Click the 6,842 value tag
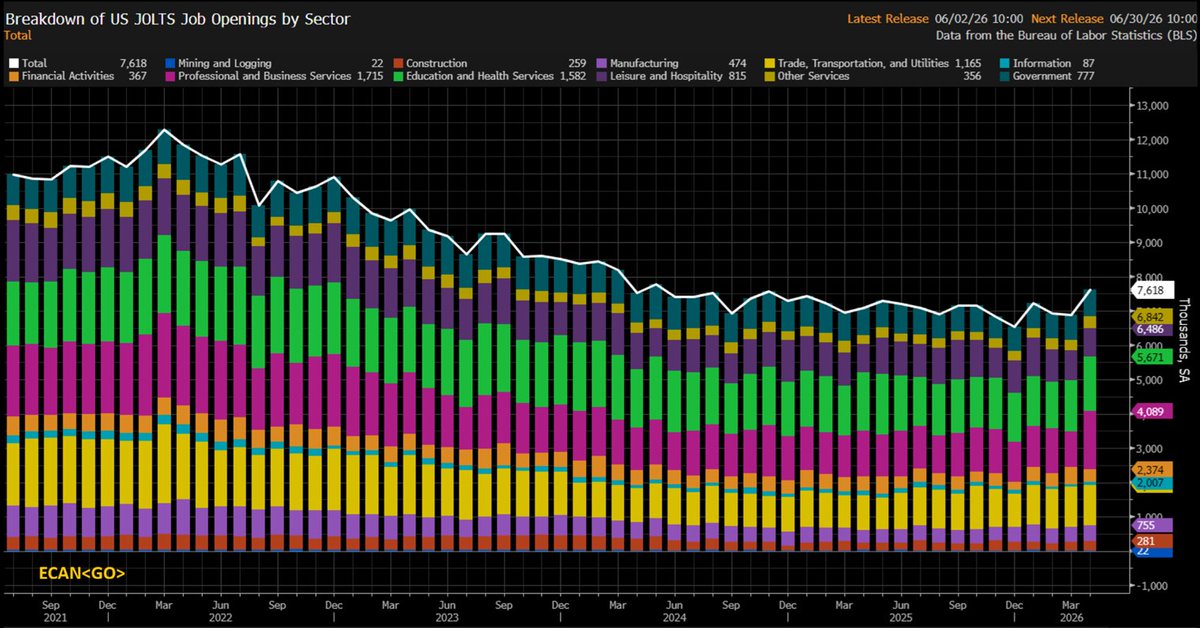The width and height of the screenshot is (1200, 628). pyautogui.click(x=1151, y=316)
